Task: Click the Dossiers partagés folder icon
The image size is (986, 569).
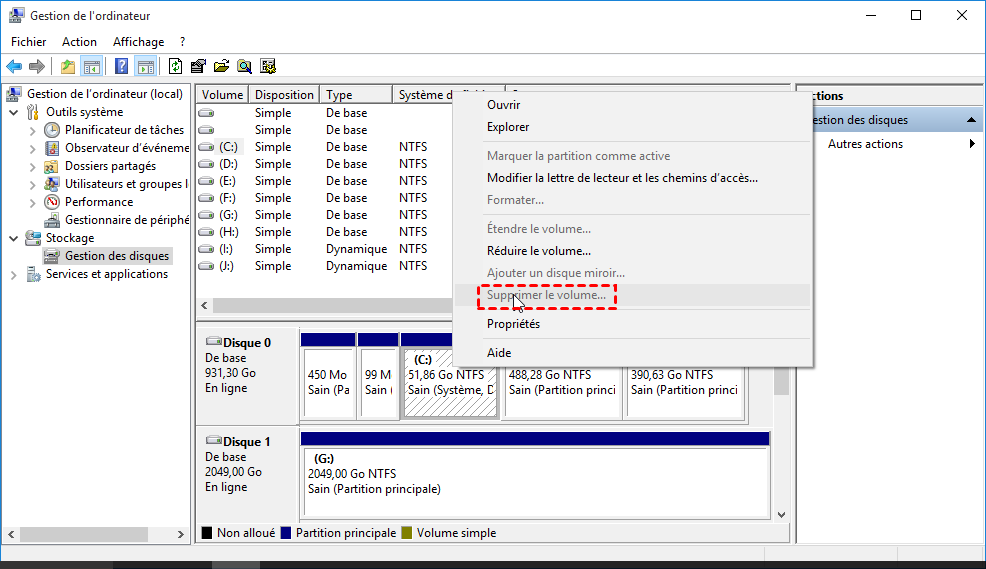Action: 52,166
